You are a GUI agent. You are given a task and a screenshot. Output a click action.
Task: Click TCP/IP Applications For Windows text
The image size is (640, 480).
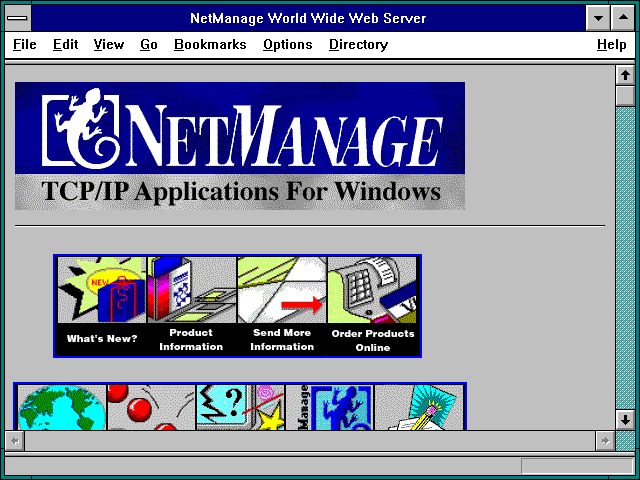[241, 191]
